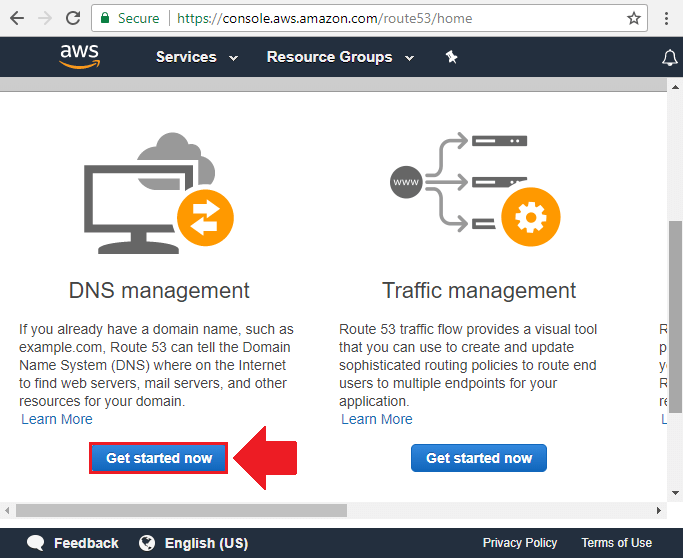Screen dimensions: 683x558
Task: Click the globe language icon
Action: click(147, 543)
